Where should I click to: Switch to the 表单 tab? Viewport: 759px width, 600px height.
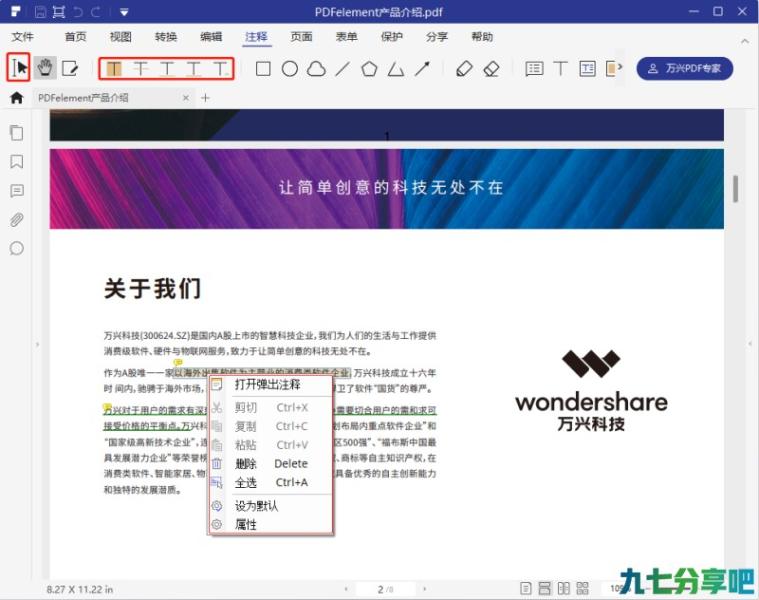pyautogui.click(x=347, y=37)
